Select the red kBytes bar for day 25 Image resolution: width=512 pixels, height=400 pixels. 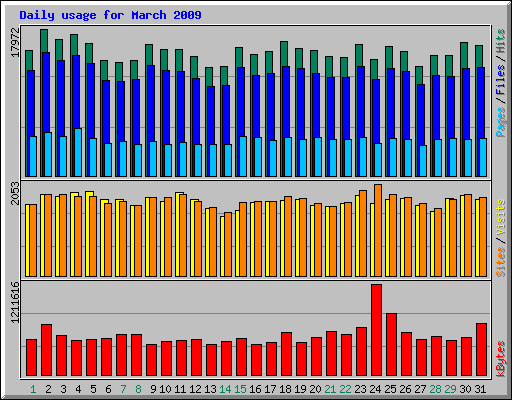click(392, 345)
